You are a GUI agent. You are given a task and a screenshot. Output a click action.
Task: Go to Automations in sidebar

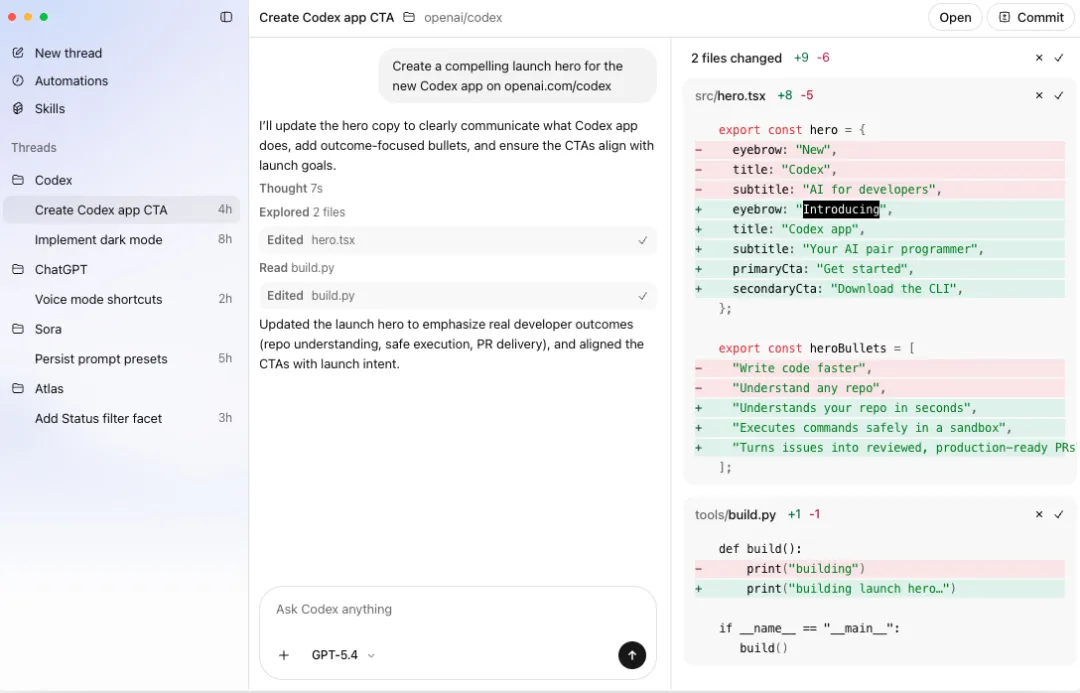point(71,81)
